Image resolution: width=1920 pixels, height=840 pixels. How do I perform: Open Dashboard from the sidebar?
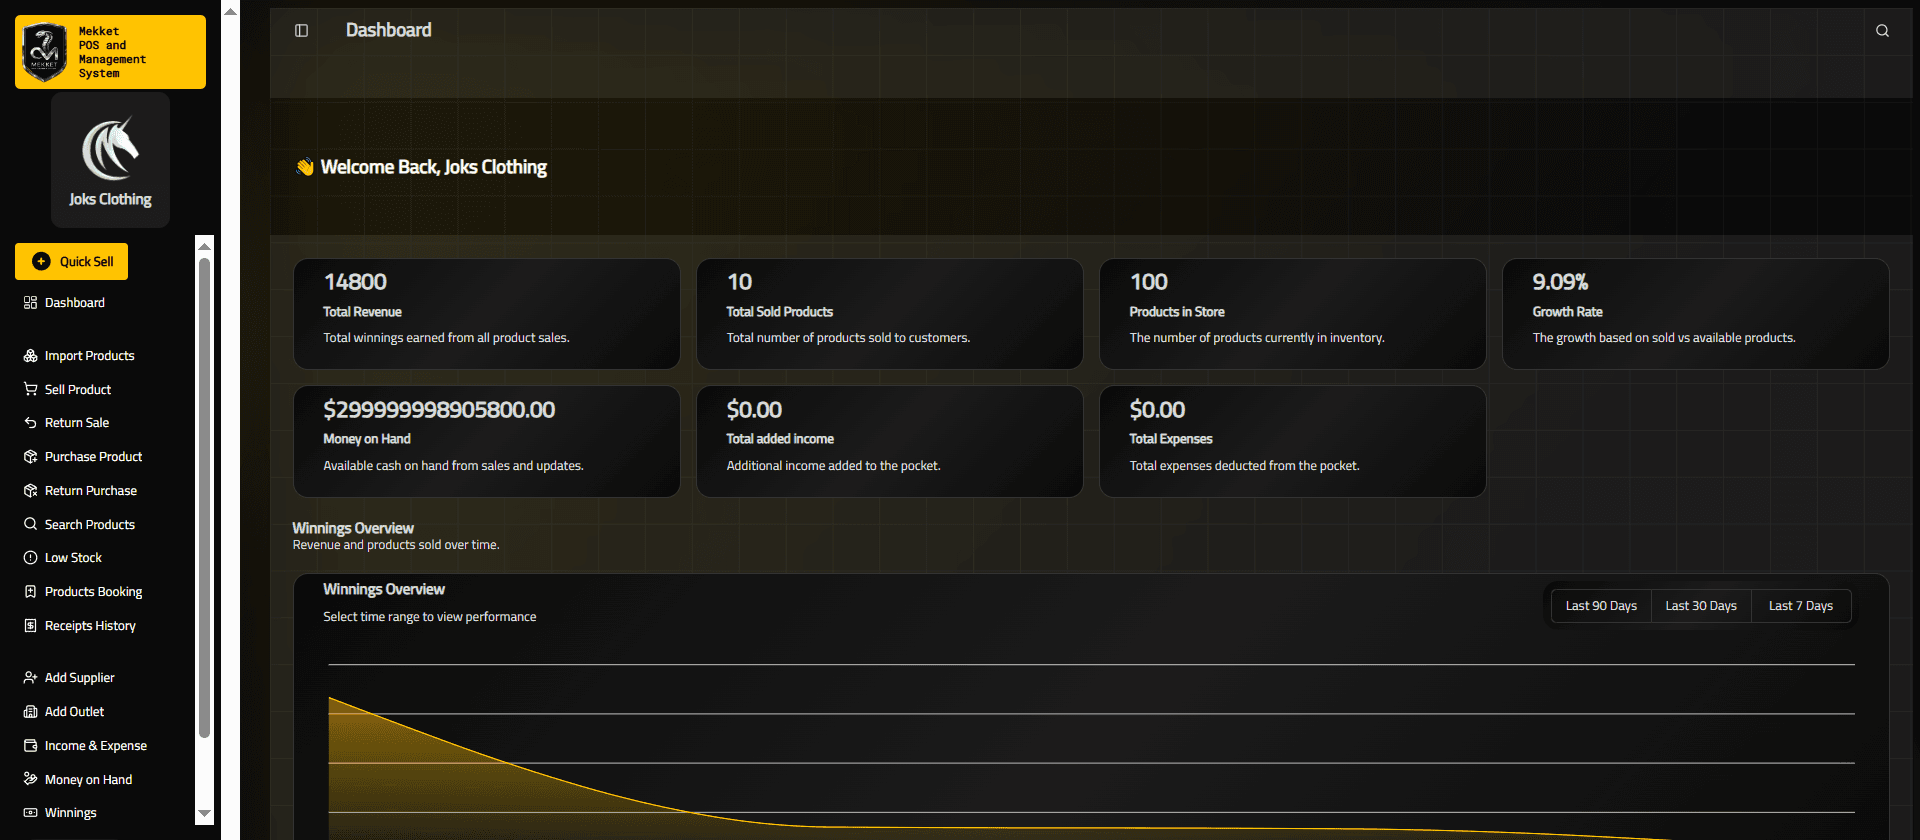click(74, 303)
